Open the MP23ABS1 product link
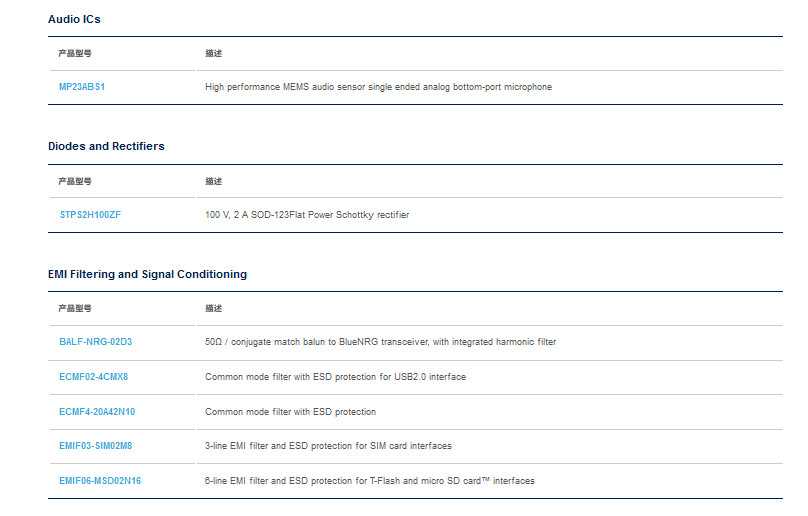This screenshot has height=516, width=808. tap(82, 87)
